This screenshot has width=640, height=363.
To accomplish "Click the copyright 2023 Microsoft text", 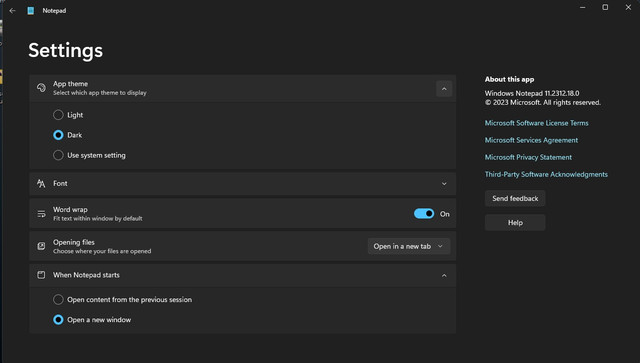I will point(542,102).
